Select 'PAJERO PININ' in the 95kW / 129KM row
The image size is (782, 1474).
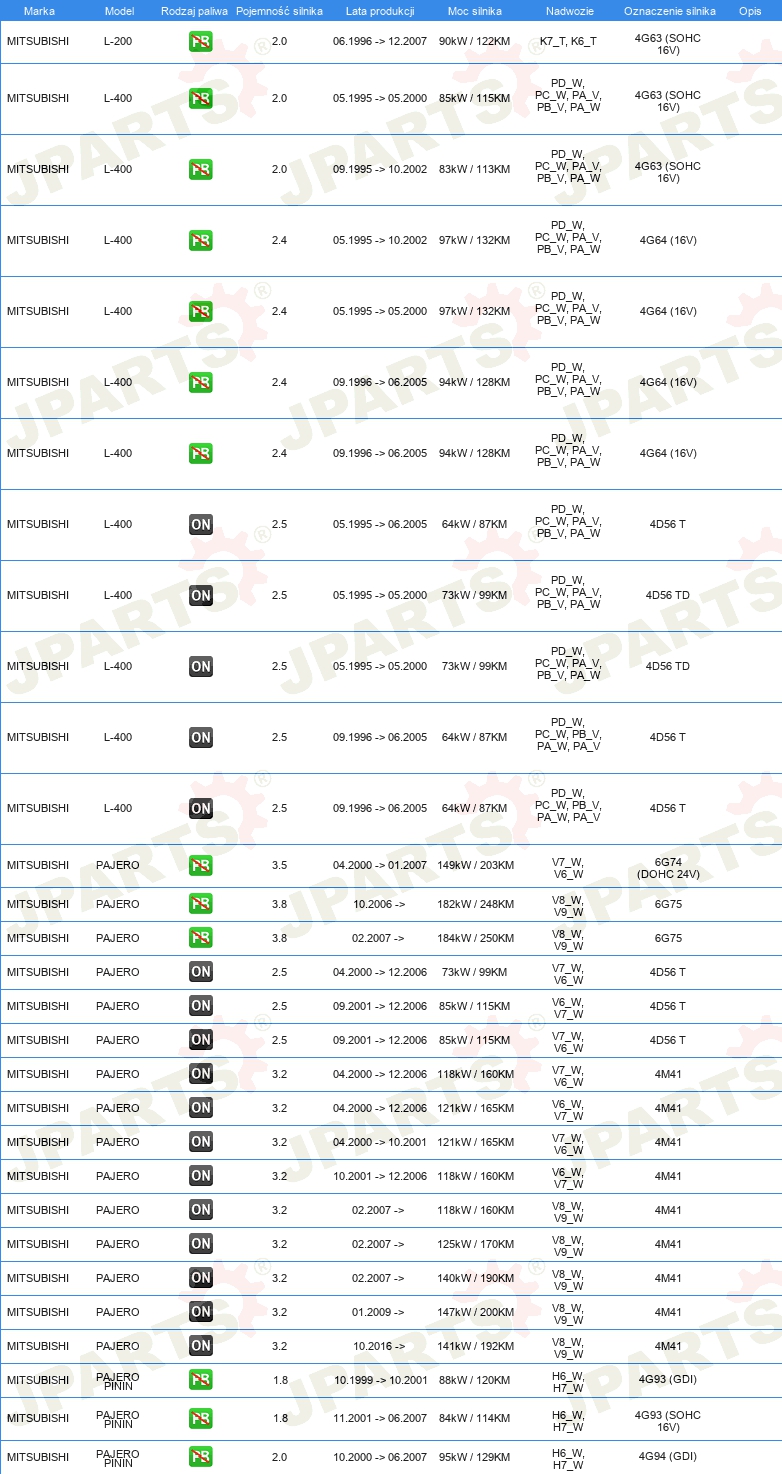118,1458
